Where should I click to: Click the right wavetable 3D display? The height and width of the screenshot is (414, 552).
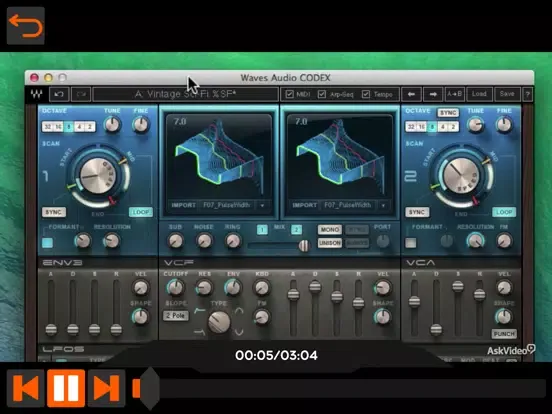click(340, 157)
